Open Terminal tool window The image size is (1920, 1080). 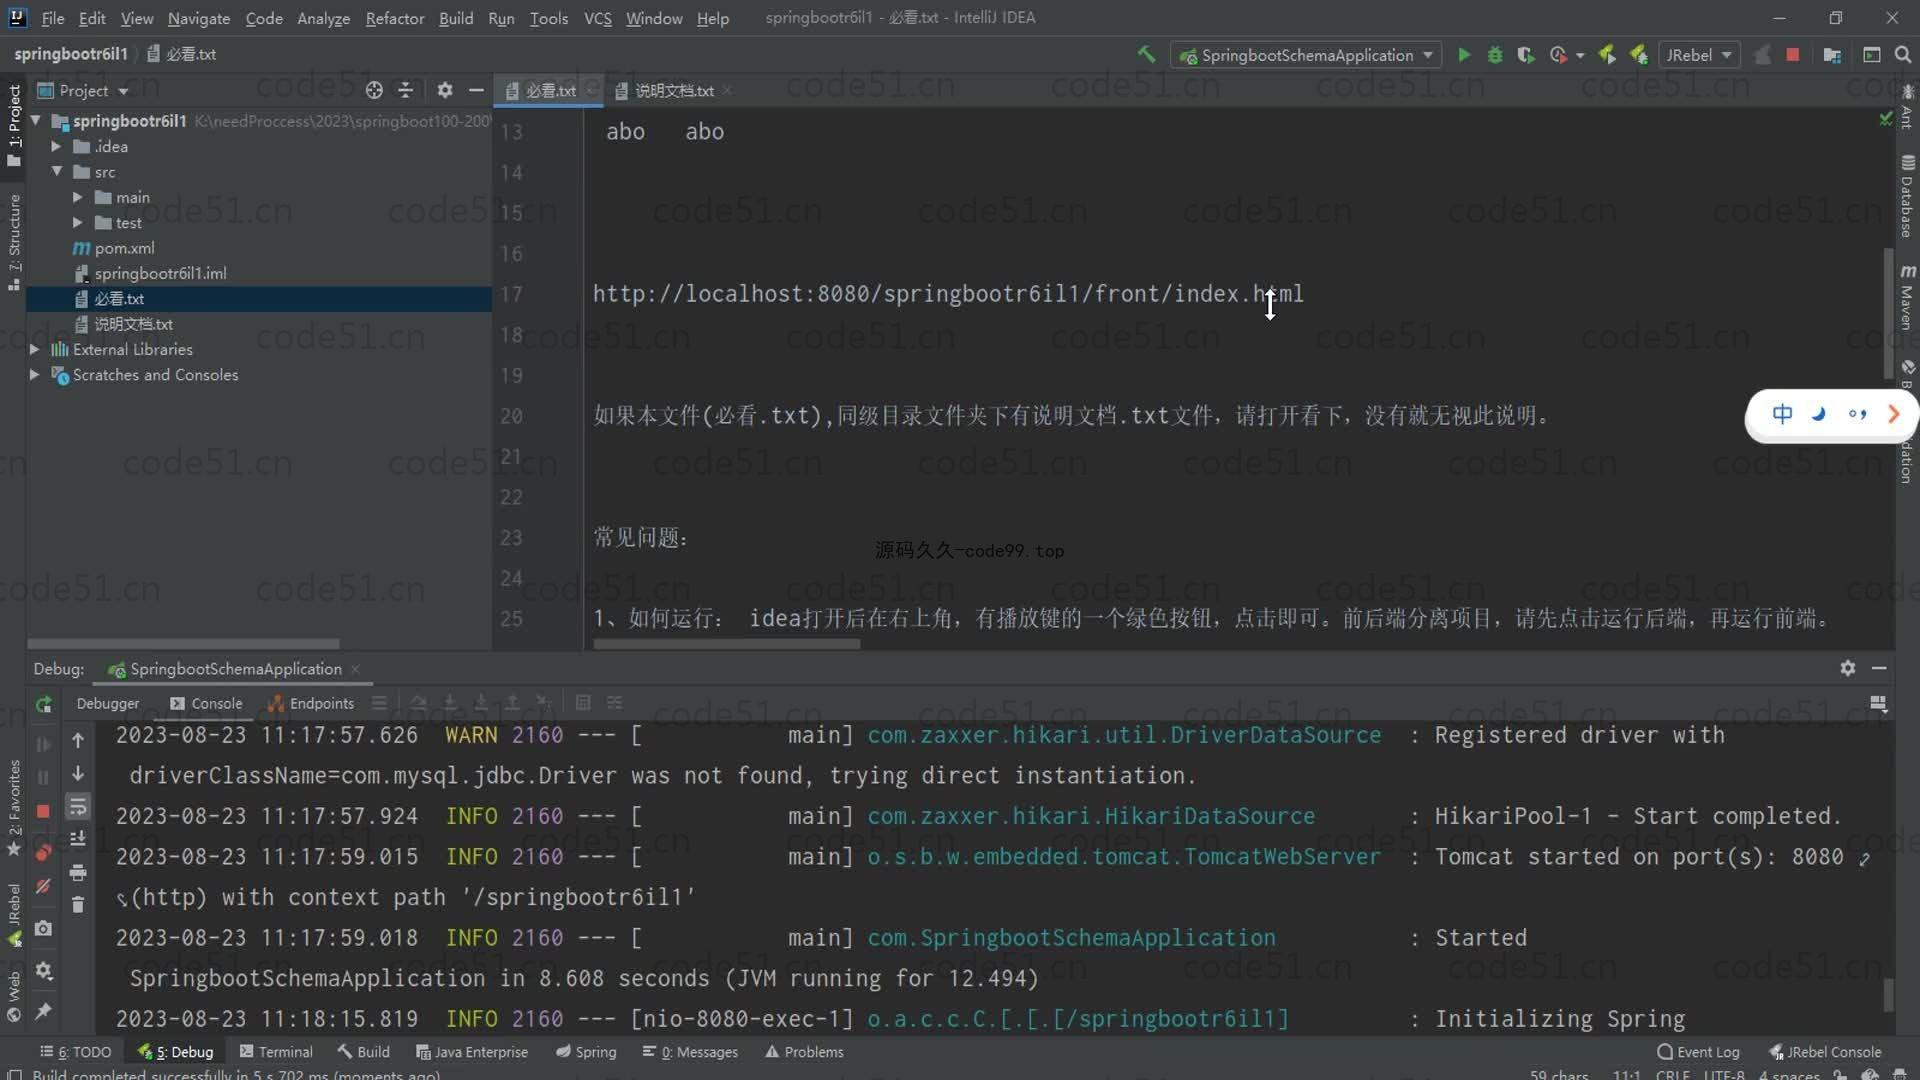click(276, 1051)
